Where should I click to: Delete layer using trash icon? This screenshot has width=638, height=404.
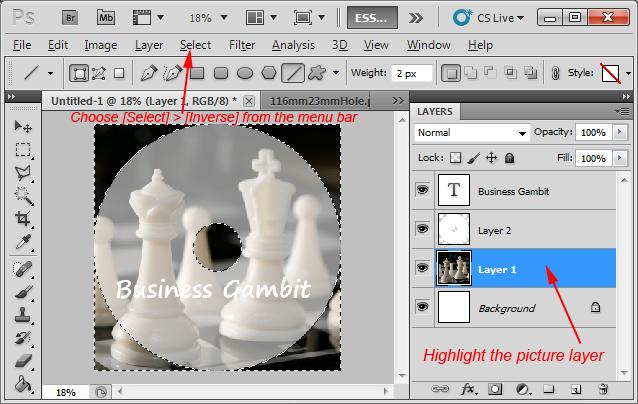click(601, 388)
